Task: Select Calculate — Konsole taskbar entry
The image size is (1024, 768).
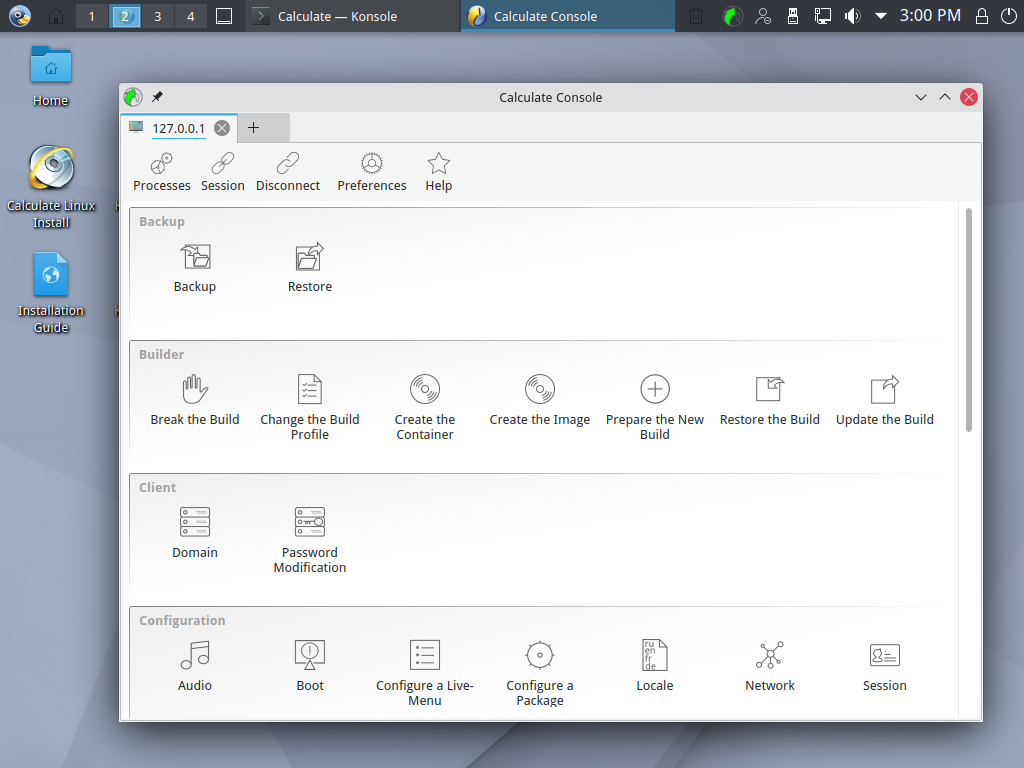Action: (x=353, y=16)
